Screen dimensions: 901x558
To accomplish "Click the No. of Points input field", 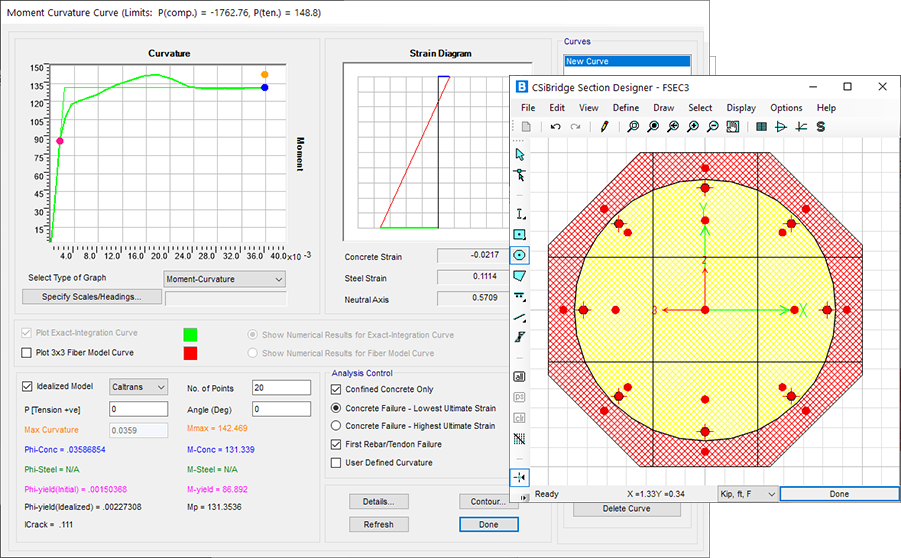I will (282, 388).
